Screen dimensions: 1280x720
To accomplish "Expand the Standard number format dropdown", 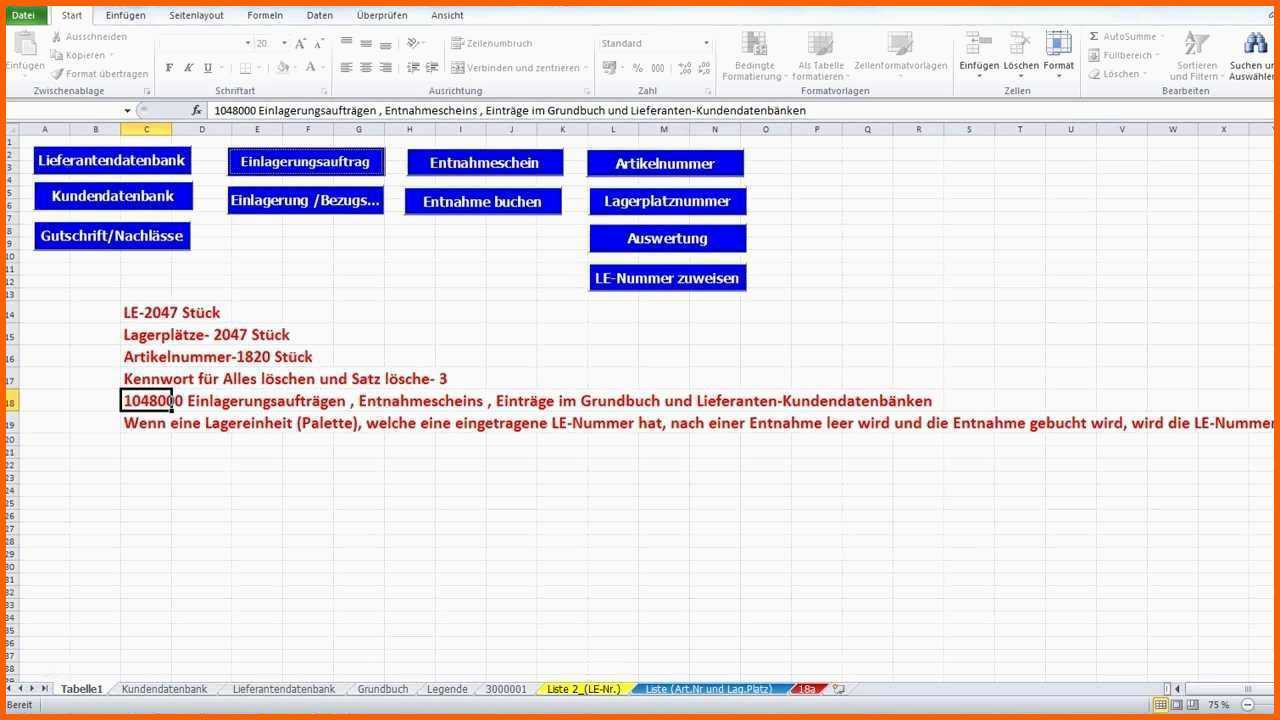I will [706, 44].
